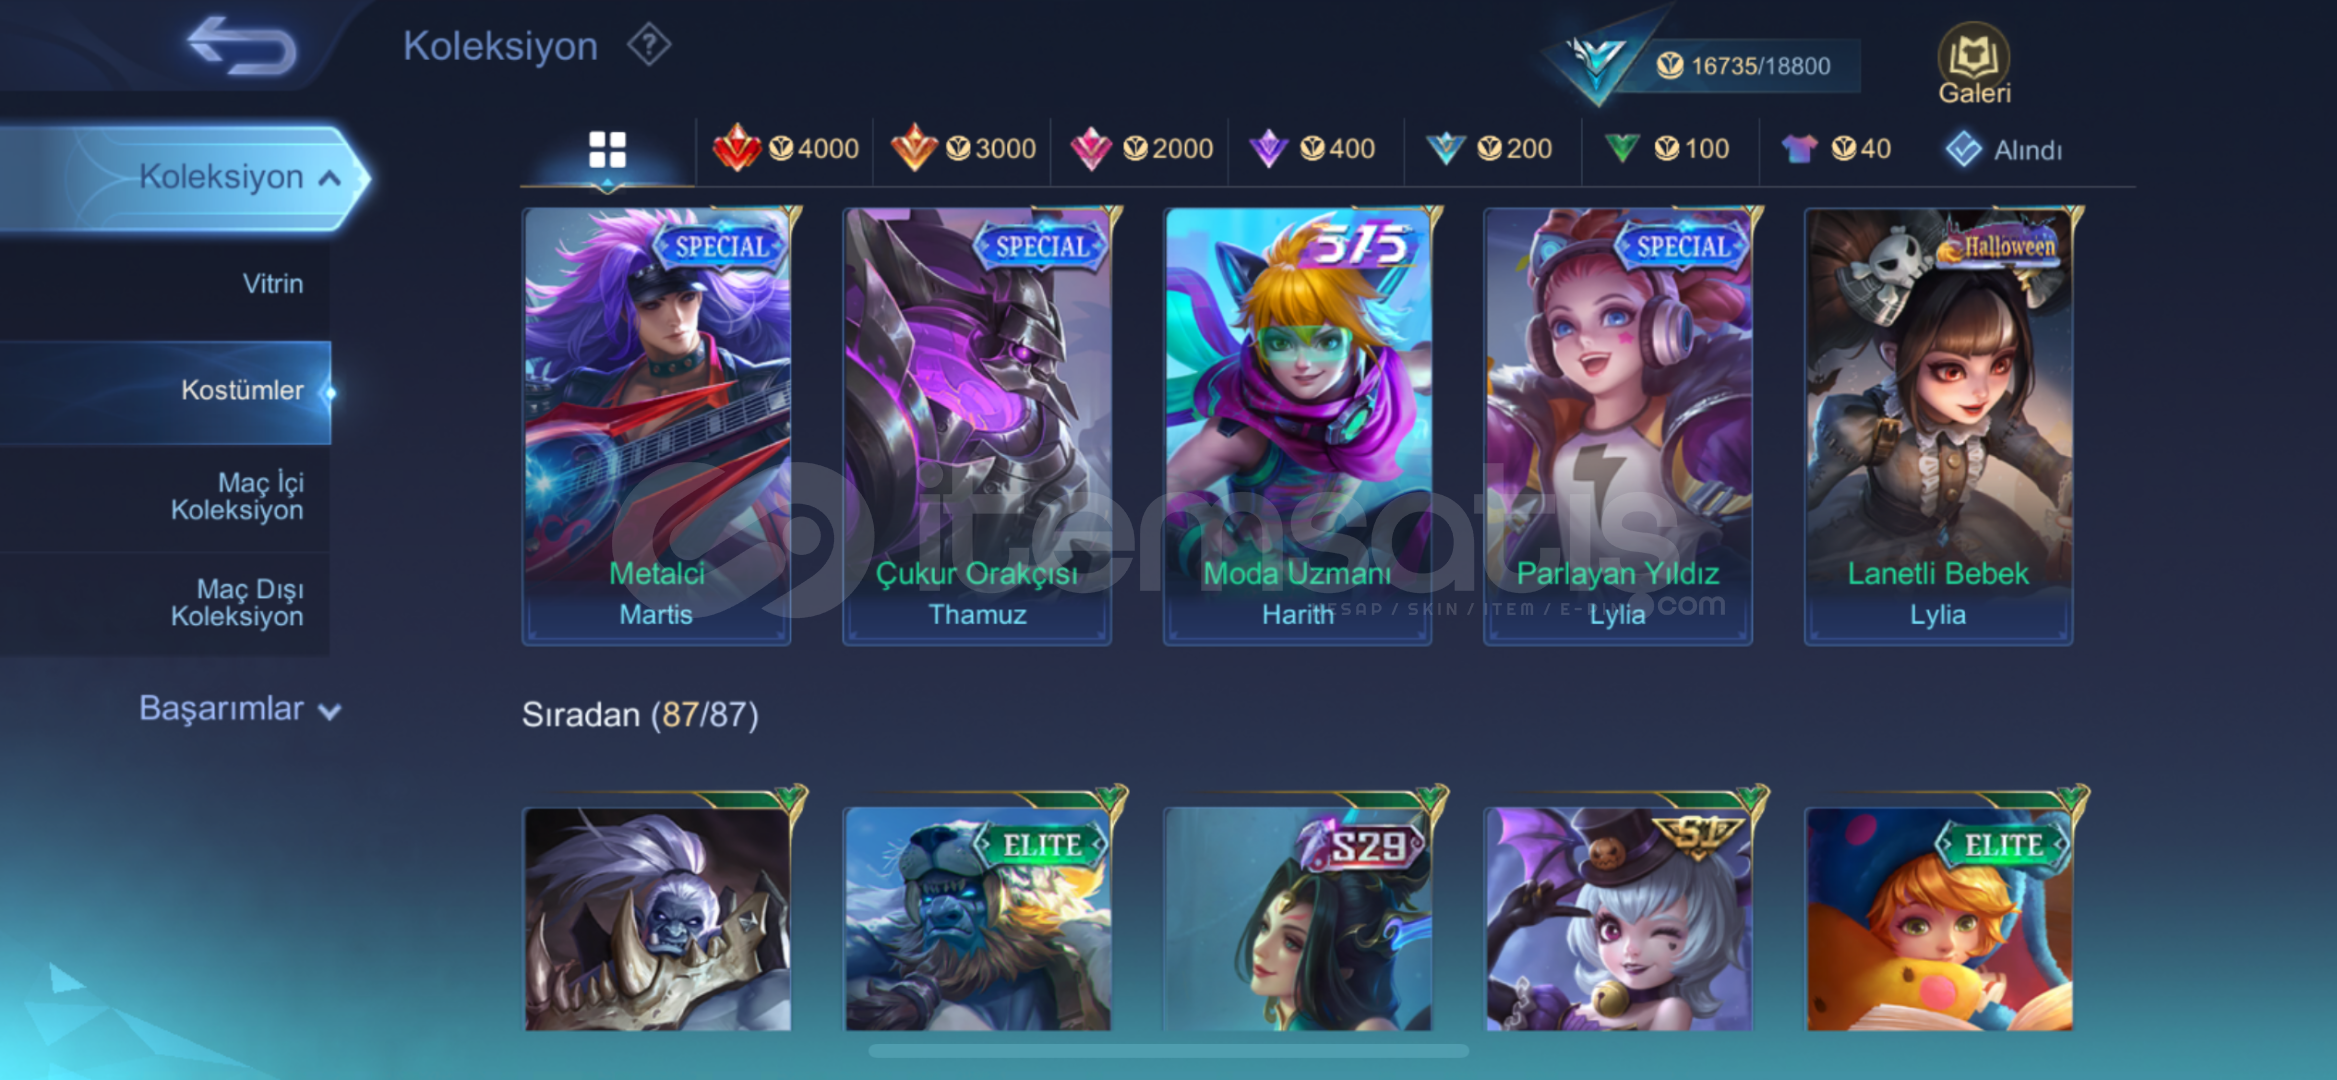Filter by the 40-point shirt icon
The width and height of the screenshot is (2337, 1080).
click(1836, 149)
